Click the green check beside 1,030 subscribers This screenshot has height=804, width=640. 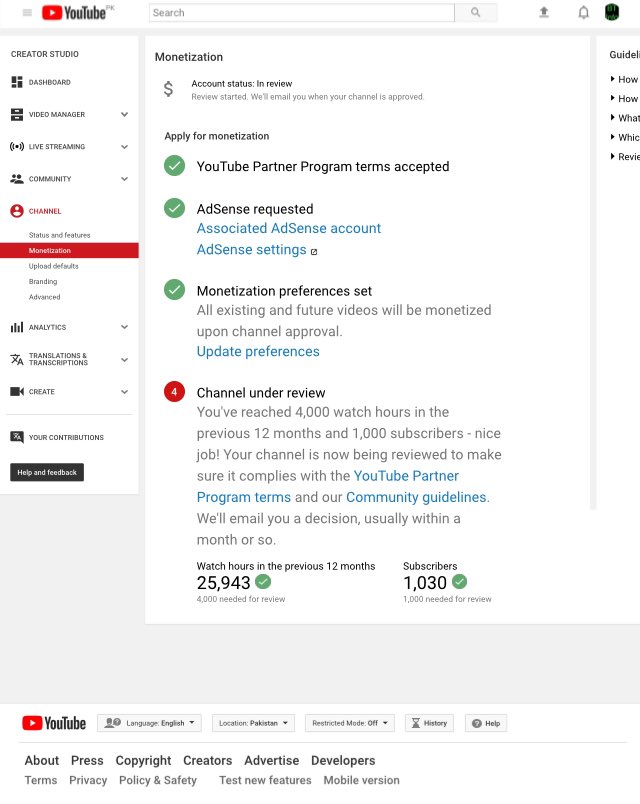click(459, 582)
